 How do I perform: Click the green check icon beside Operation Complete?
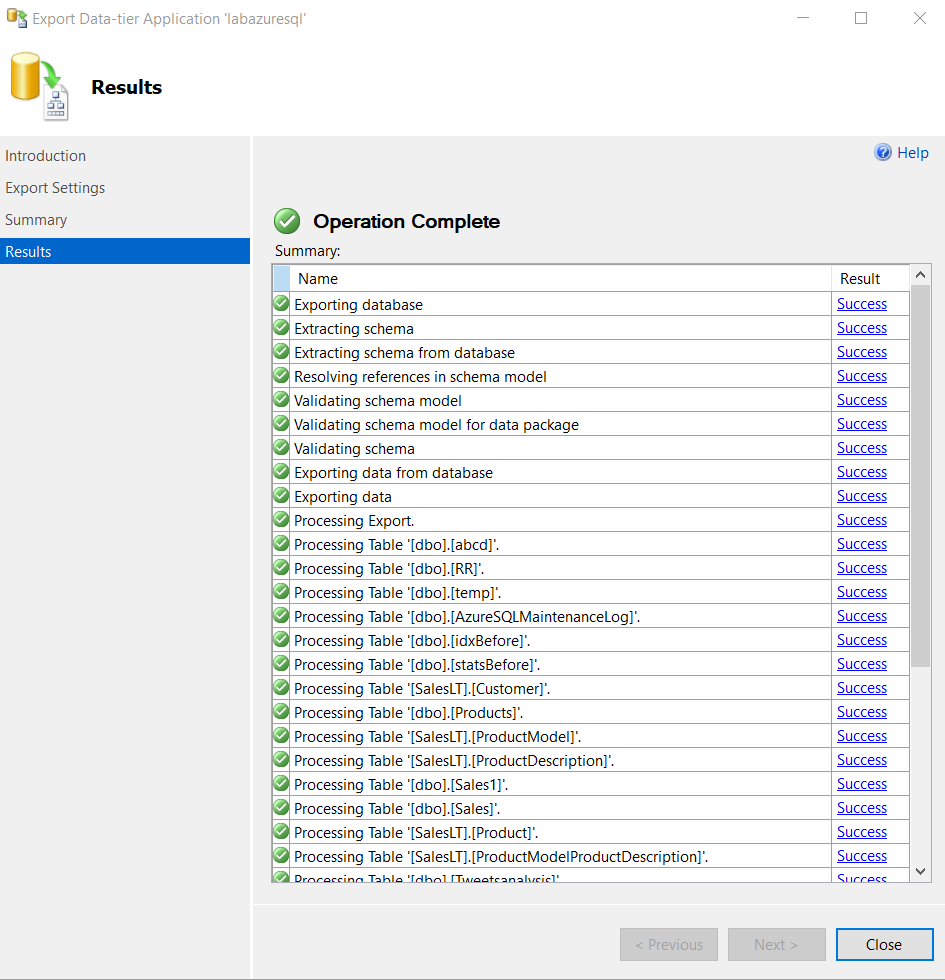click(287, 221)
